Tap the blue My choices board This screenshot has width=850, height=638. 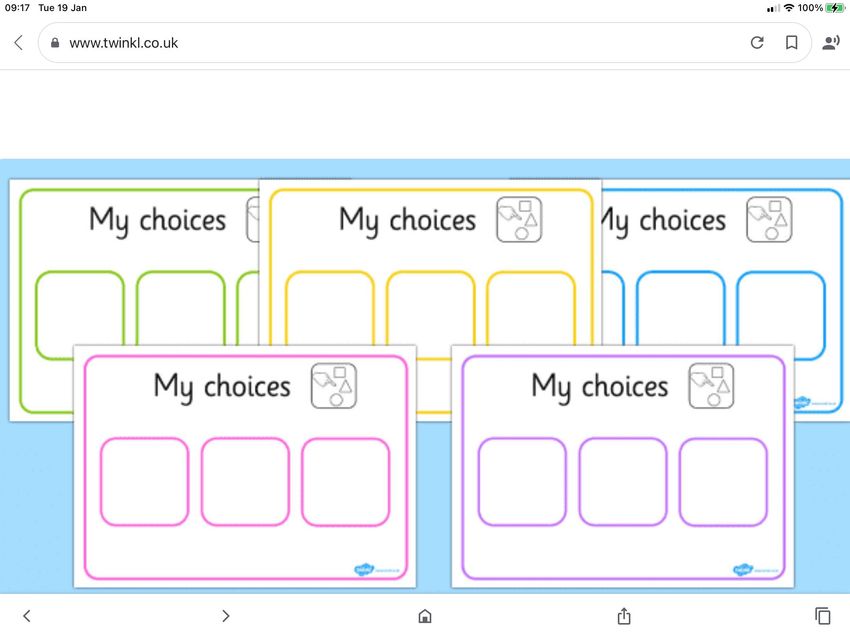click(x=725, y=262)
